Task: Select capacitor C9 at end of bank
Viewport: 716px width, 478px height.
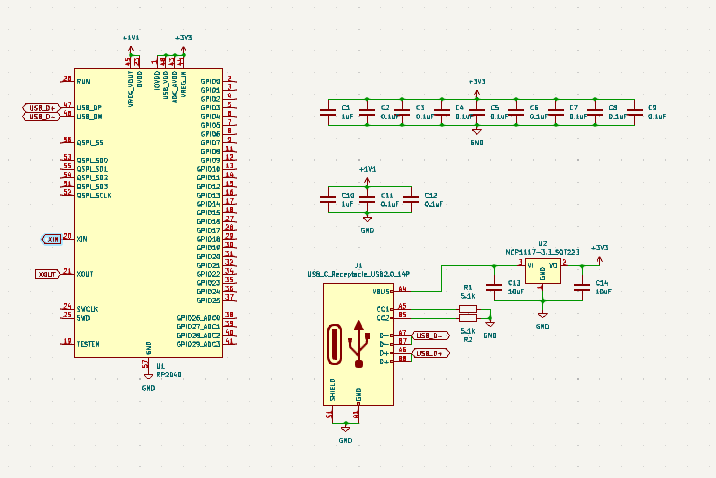Action: [633, 112]
